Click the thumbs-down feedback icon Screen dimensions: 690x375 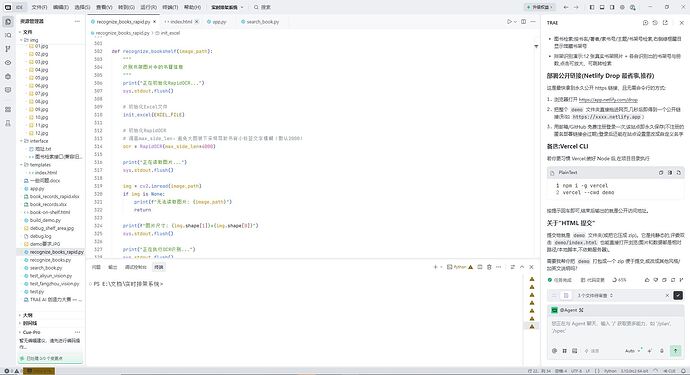tap(656, 280)
